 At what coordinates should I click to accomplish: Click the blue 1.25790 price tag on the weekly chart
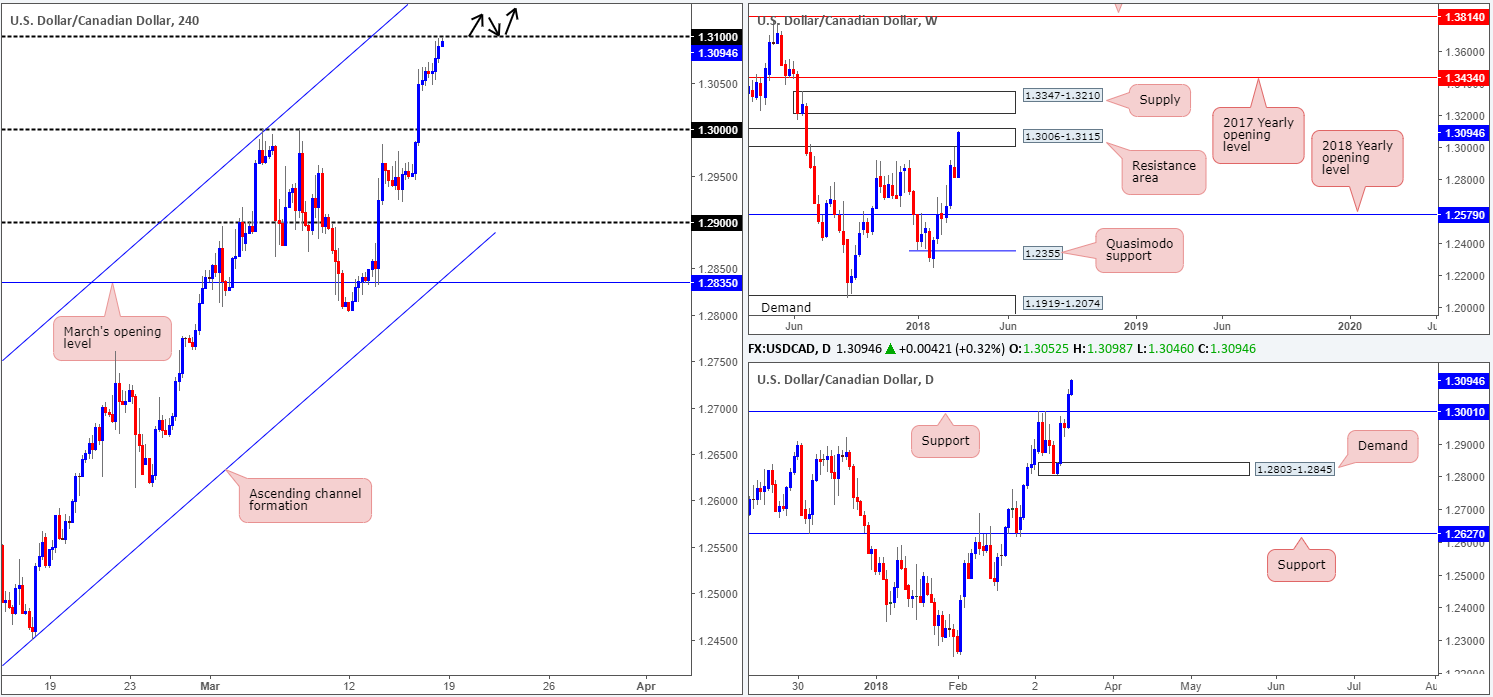pyautogui.click(x=1463, y=214)
